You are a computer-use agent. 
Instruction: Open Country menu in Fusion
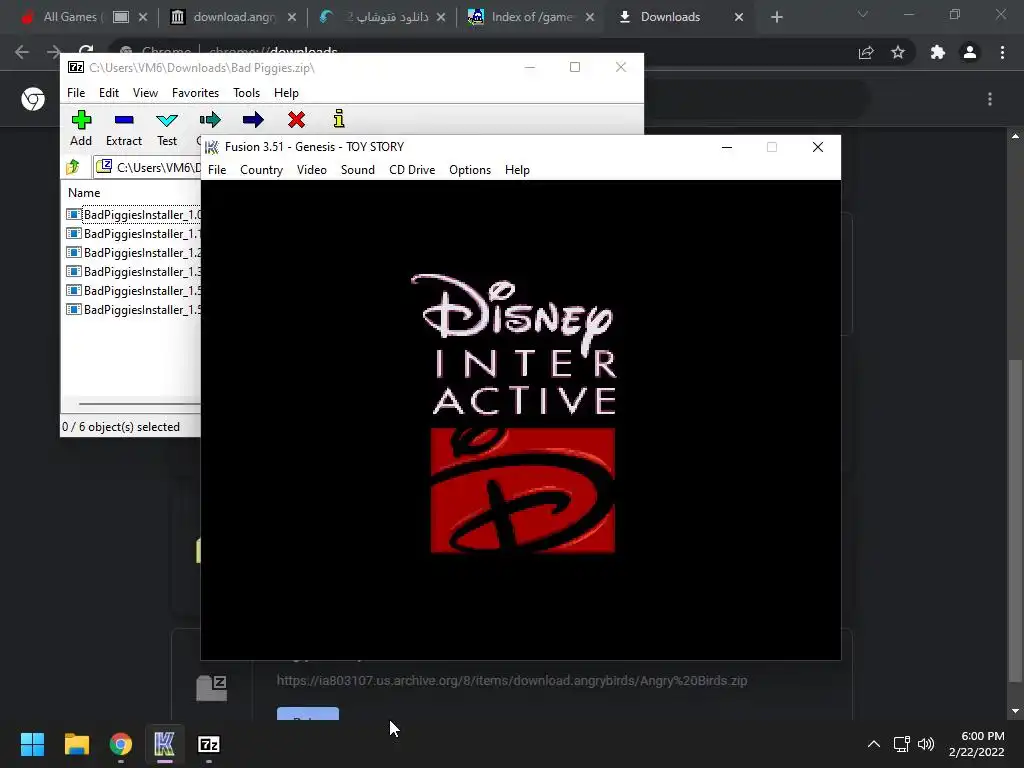(x=261, y=170)
